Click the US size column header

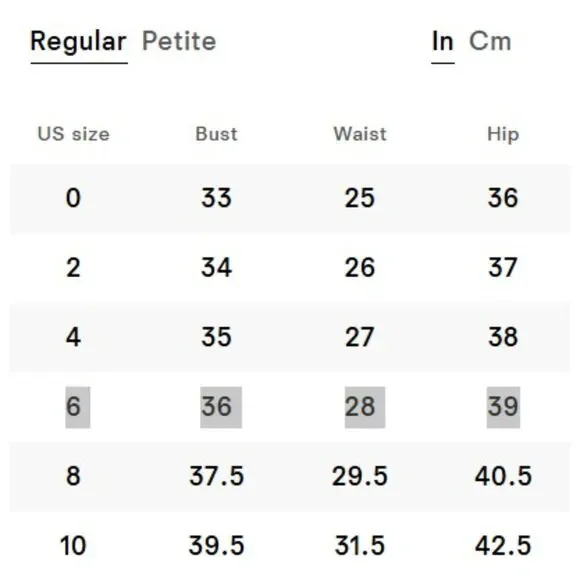coord(74,134)
